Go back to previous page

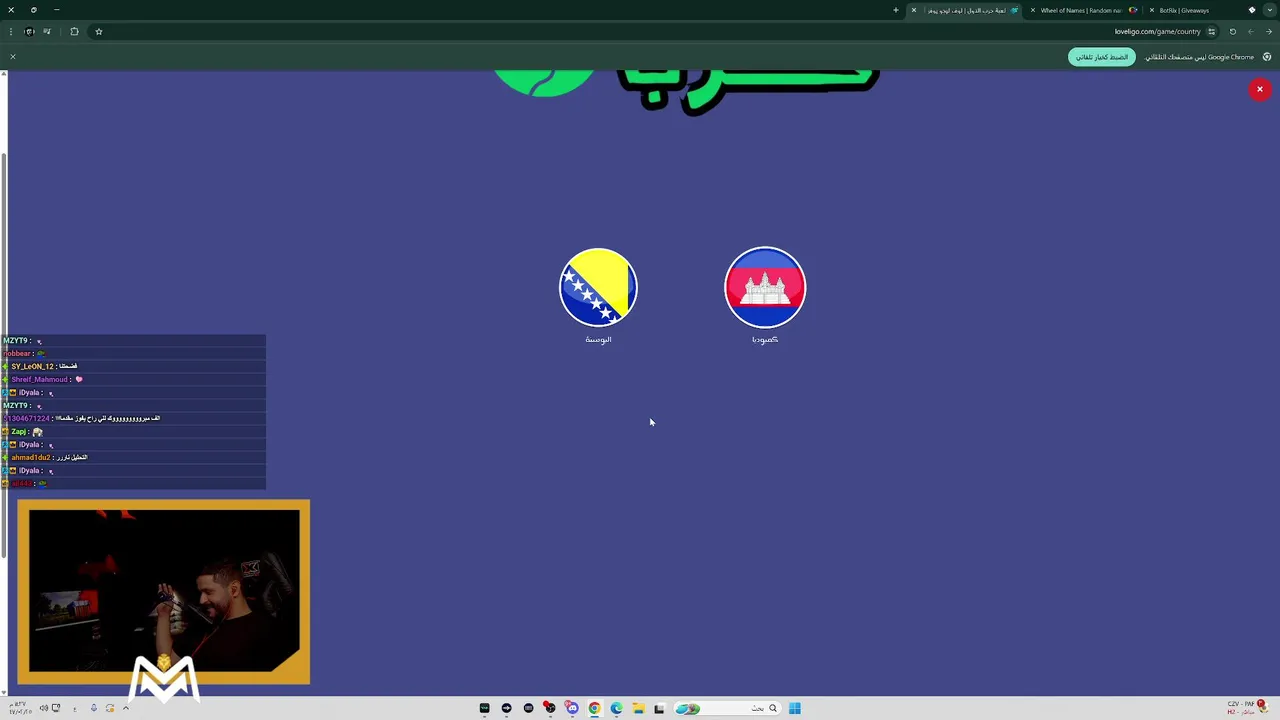(1269, 32)
